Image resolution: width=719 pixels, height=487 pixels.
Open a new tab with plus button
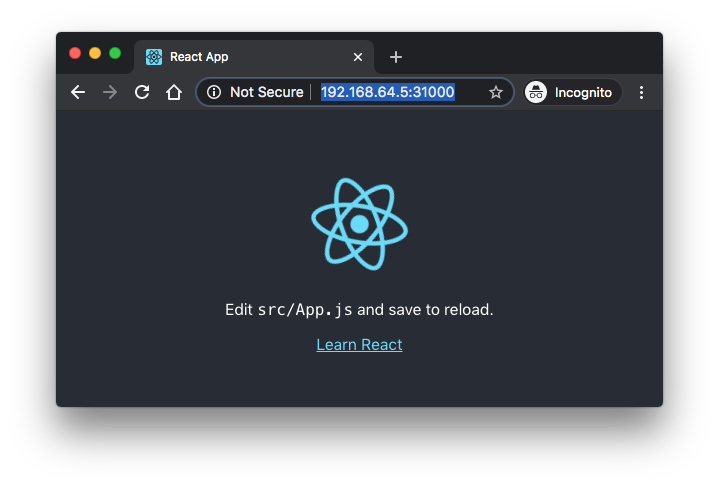396,57
